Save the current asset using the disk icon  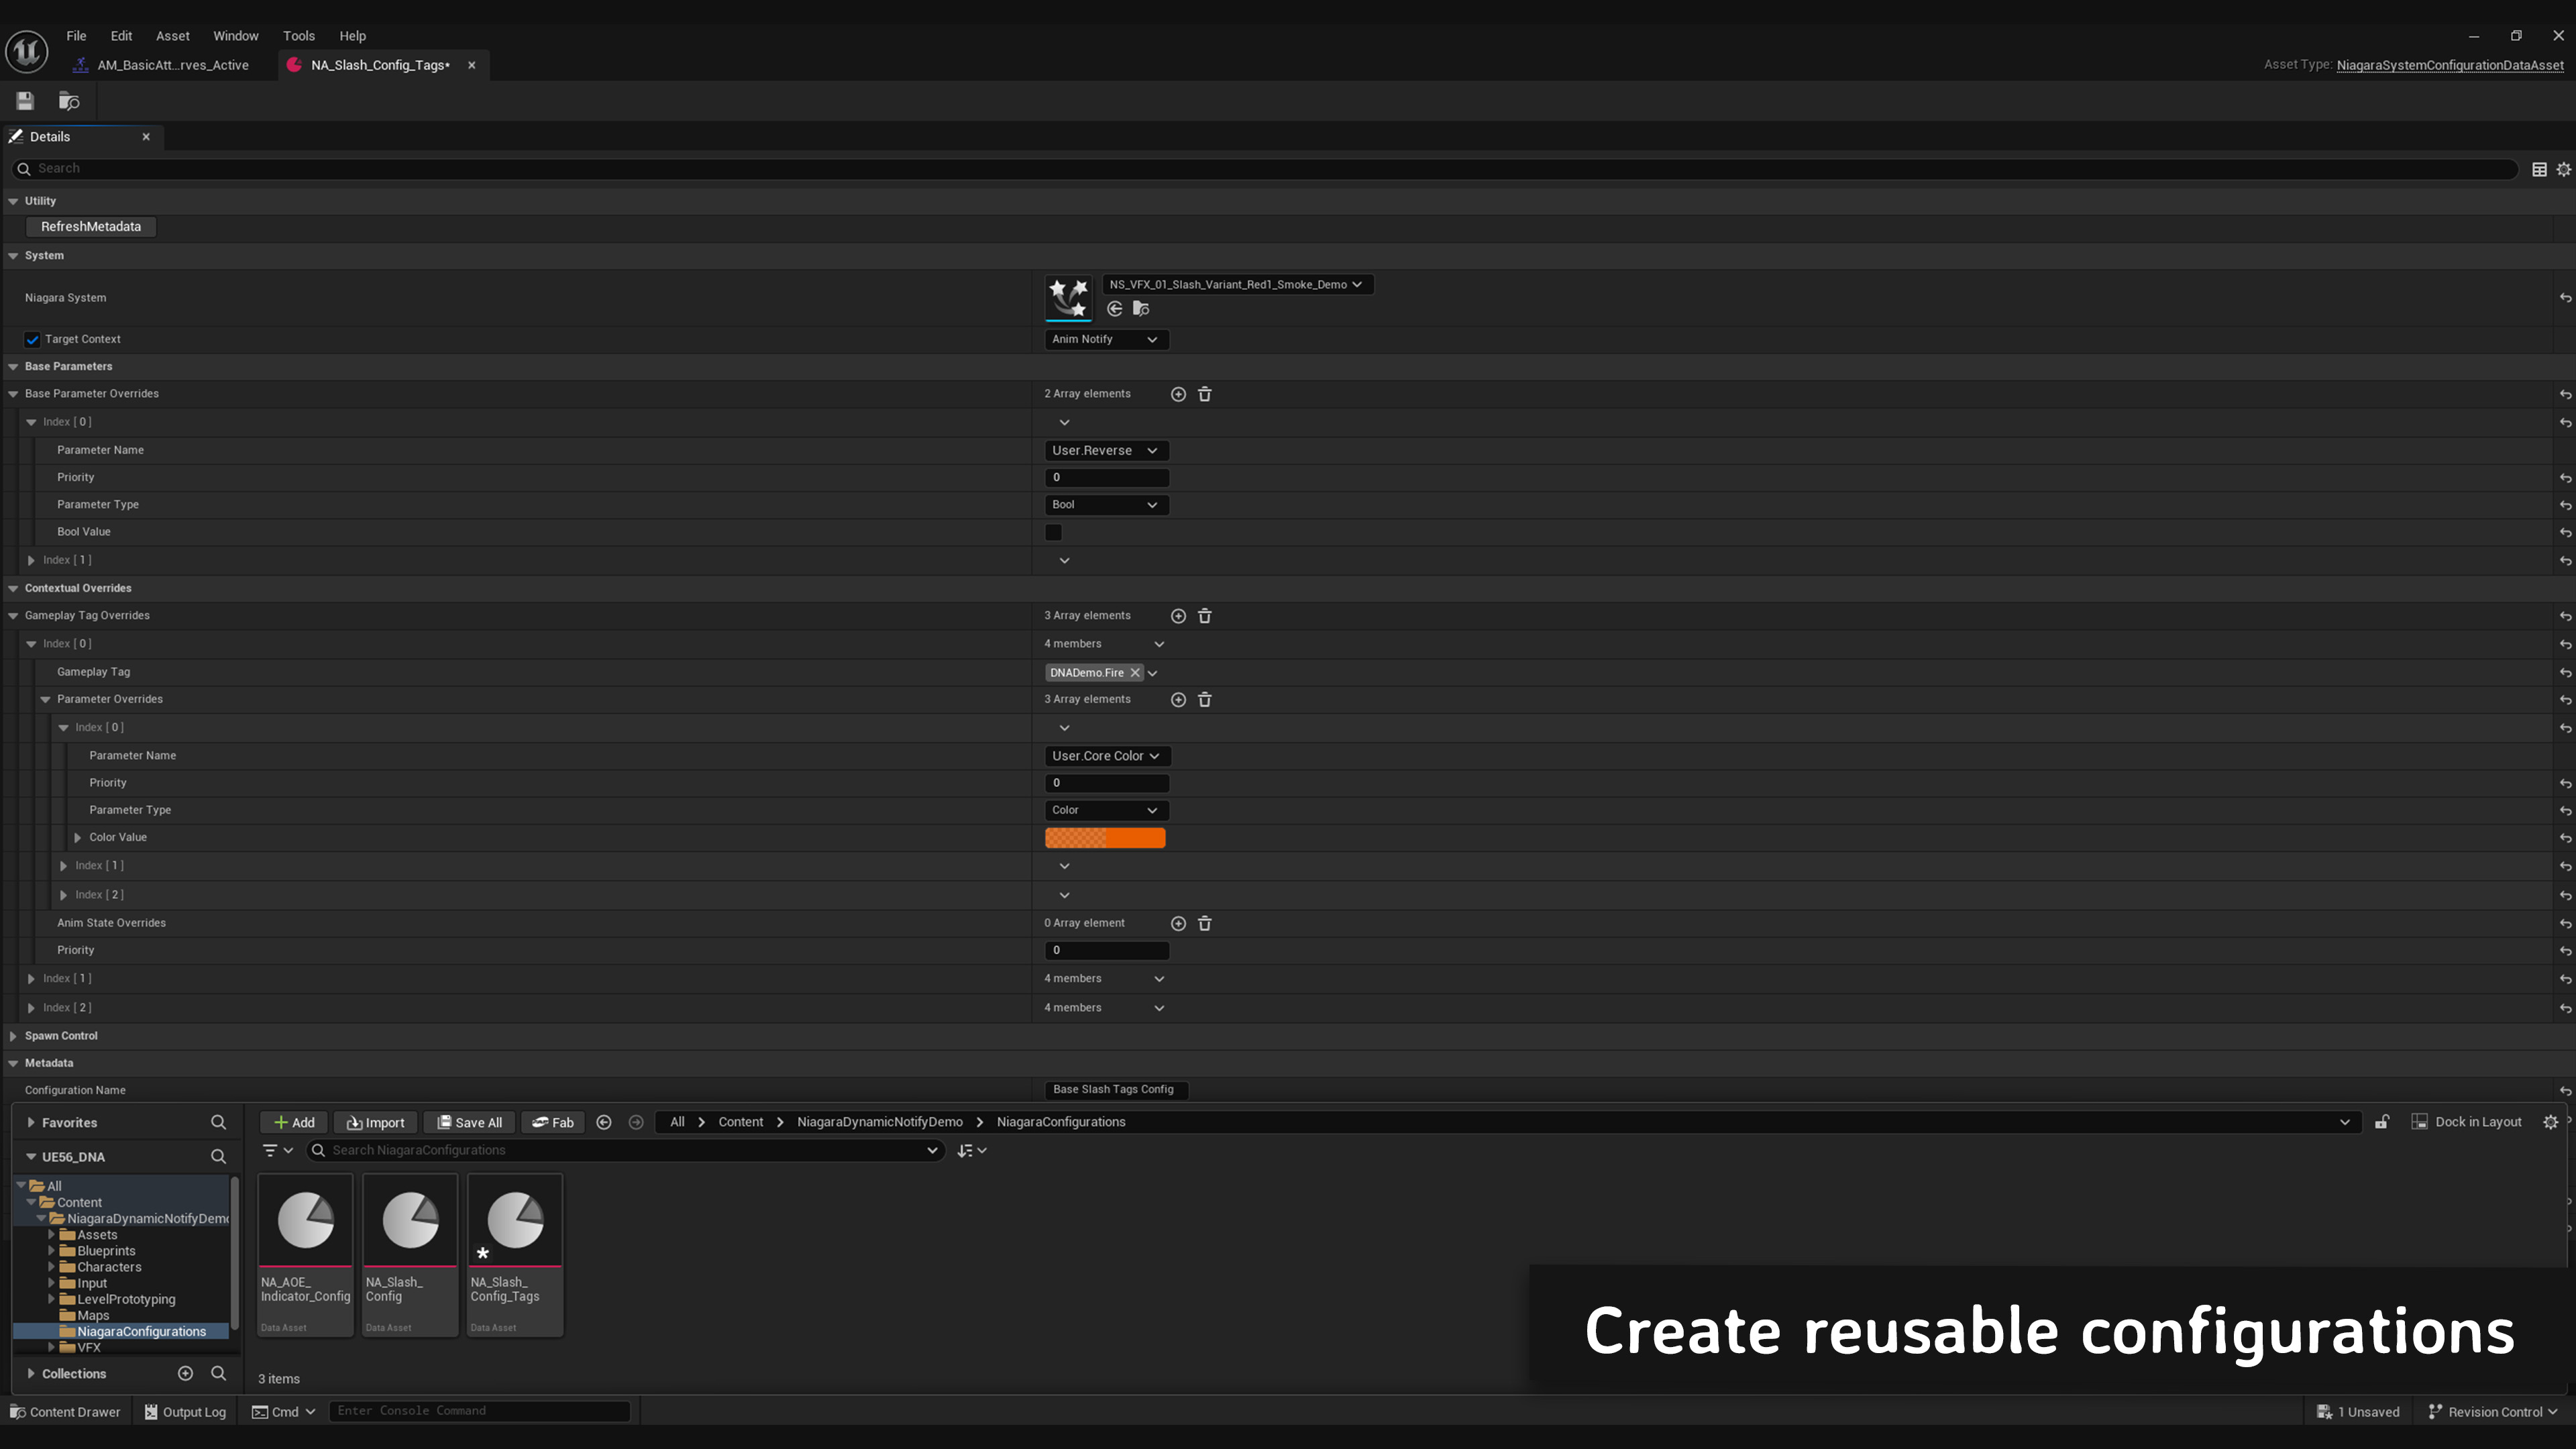click(24, 100)
